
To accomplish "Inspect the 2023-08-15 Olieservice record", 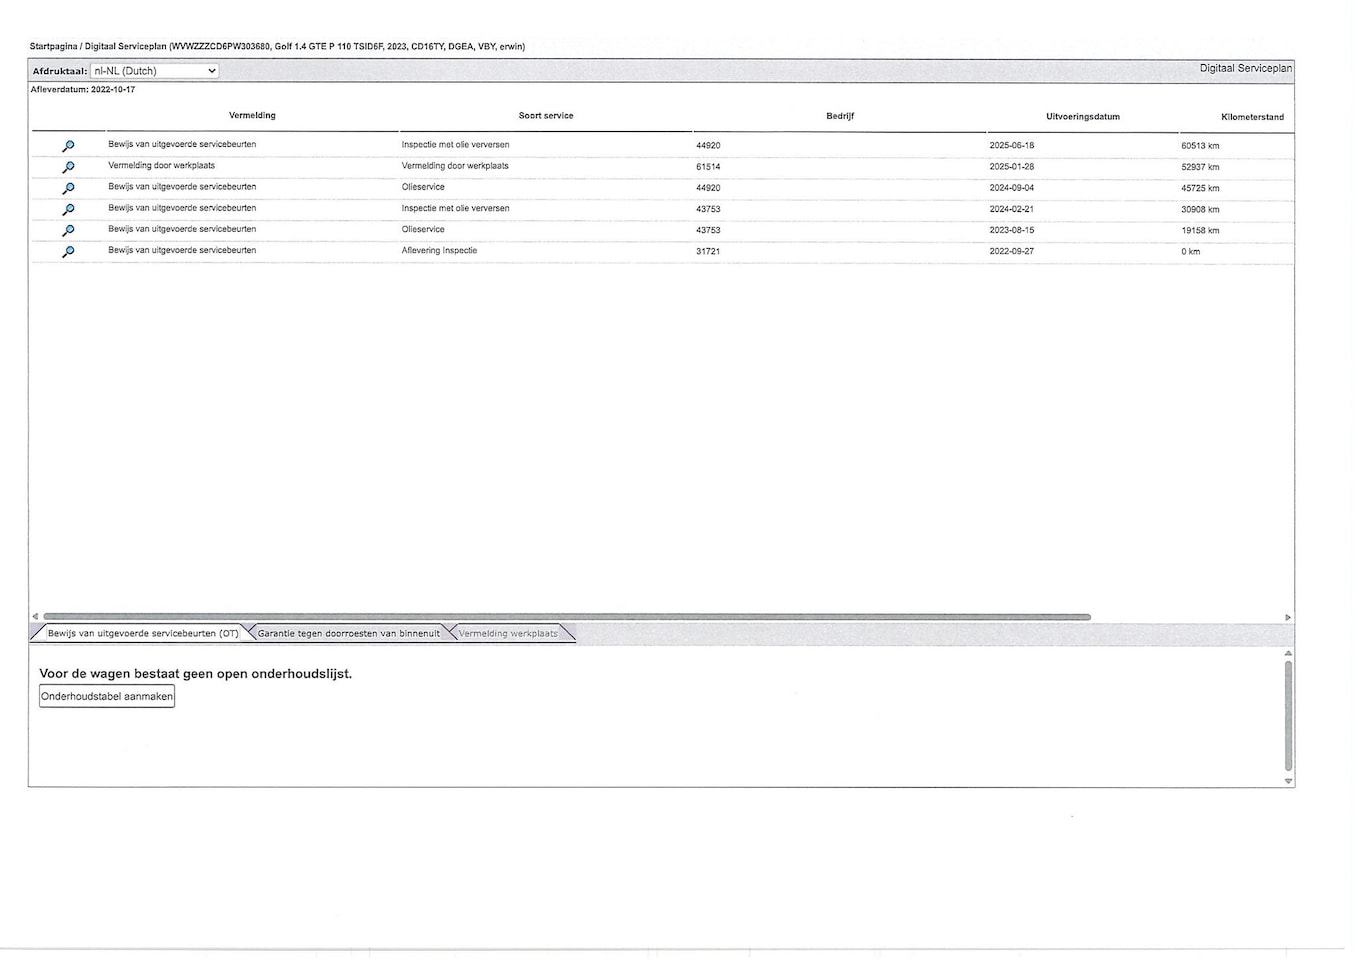I will click(68, 230).
